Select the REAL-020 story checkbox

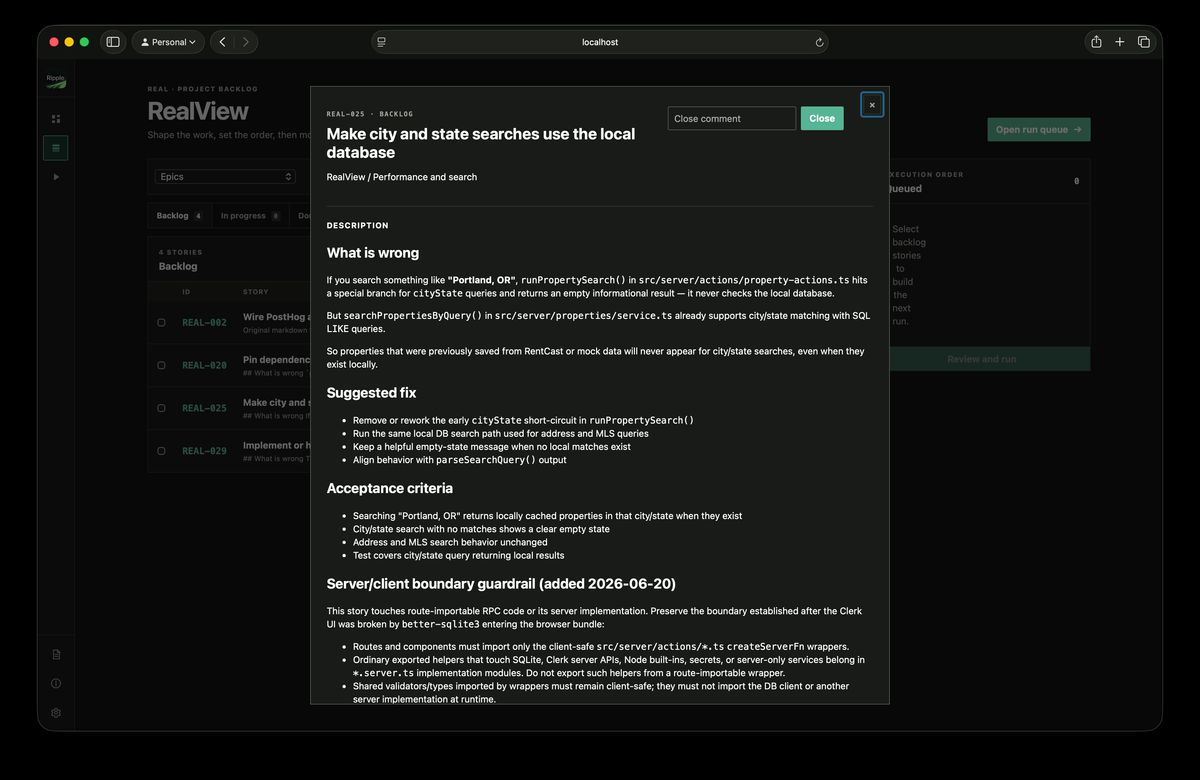click(161, 365)
